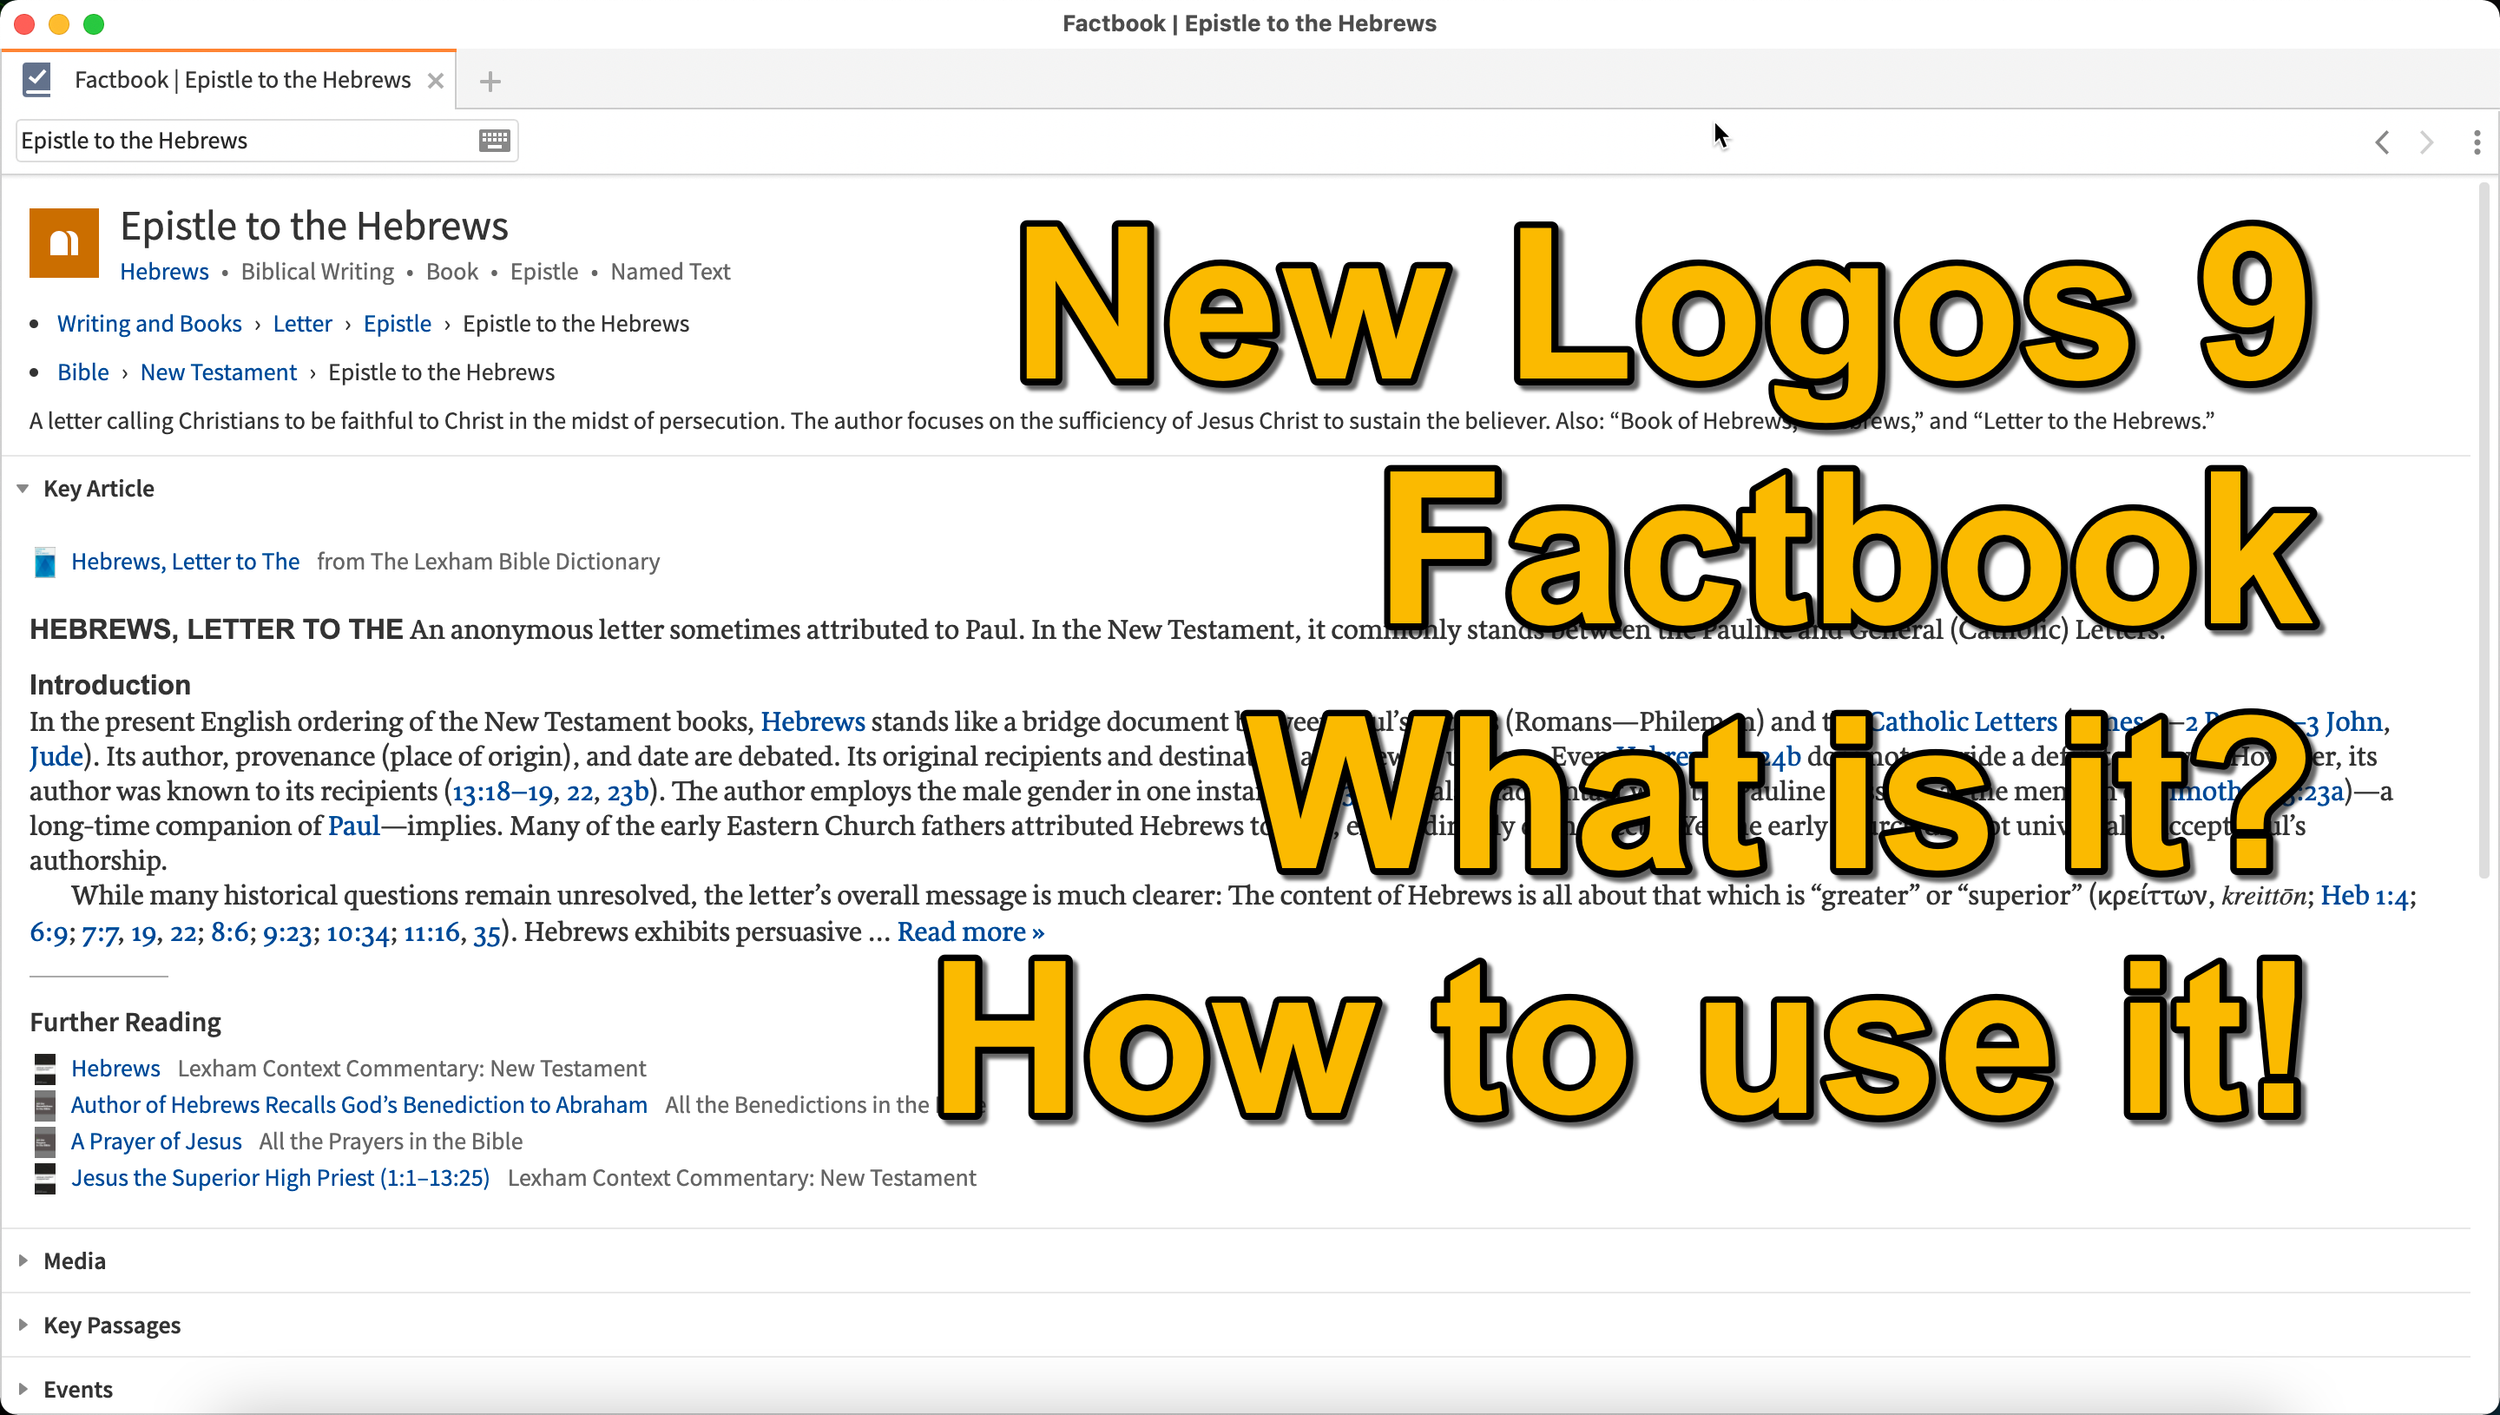Open Hebrews, Letter to The article link
Viewport: 2500px width, 1415px height.
[185, 562]
